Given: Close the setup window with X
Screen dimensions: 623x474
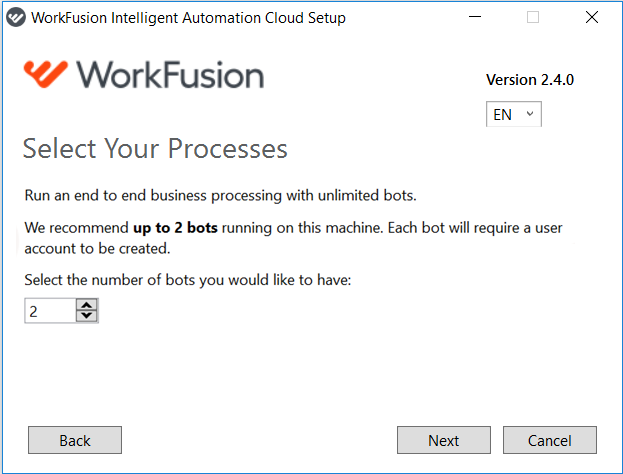Looking at the screenshot, I should (592, 17).
